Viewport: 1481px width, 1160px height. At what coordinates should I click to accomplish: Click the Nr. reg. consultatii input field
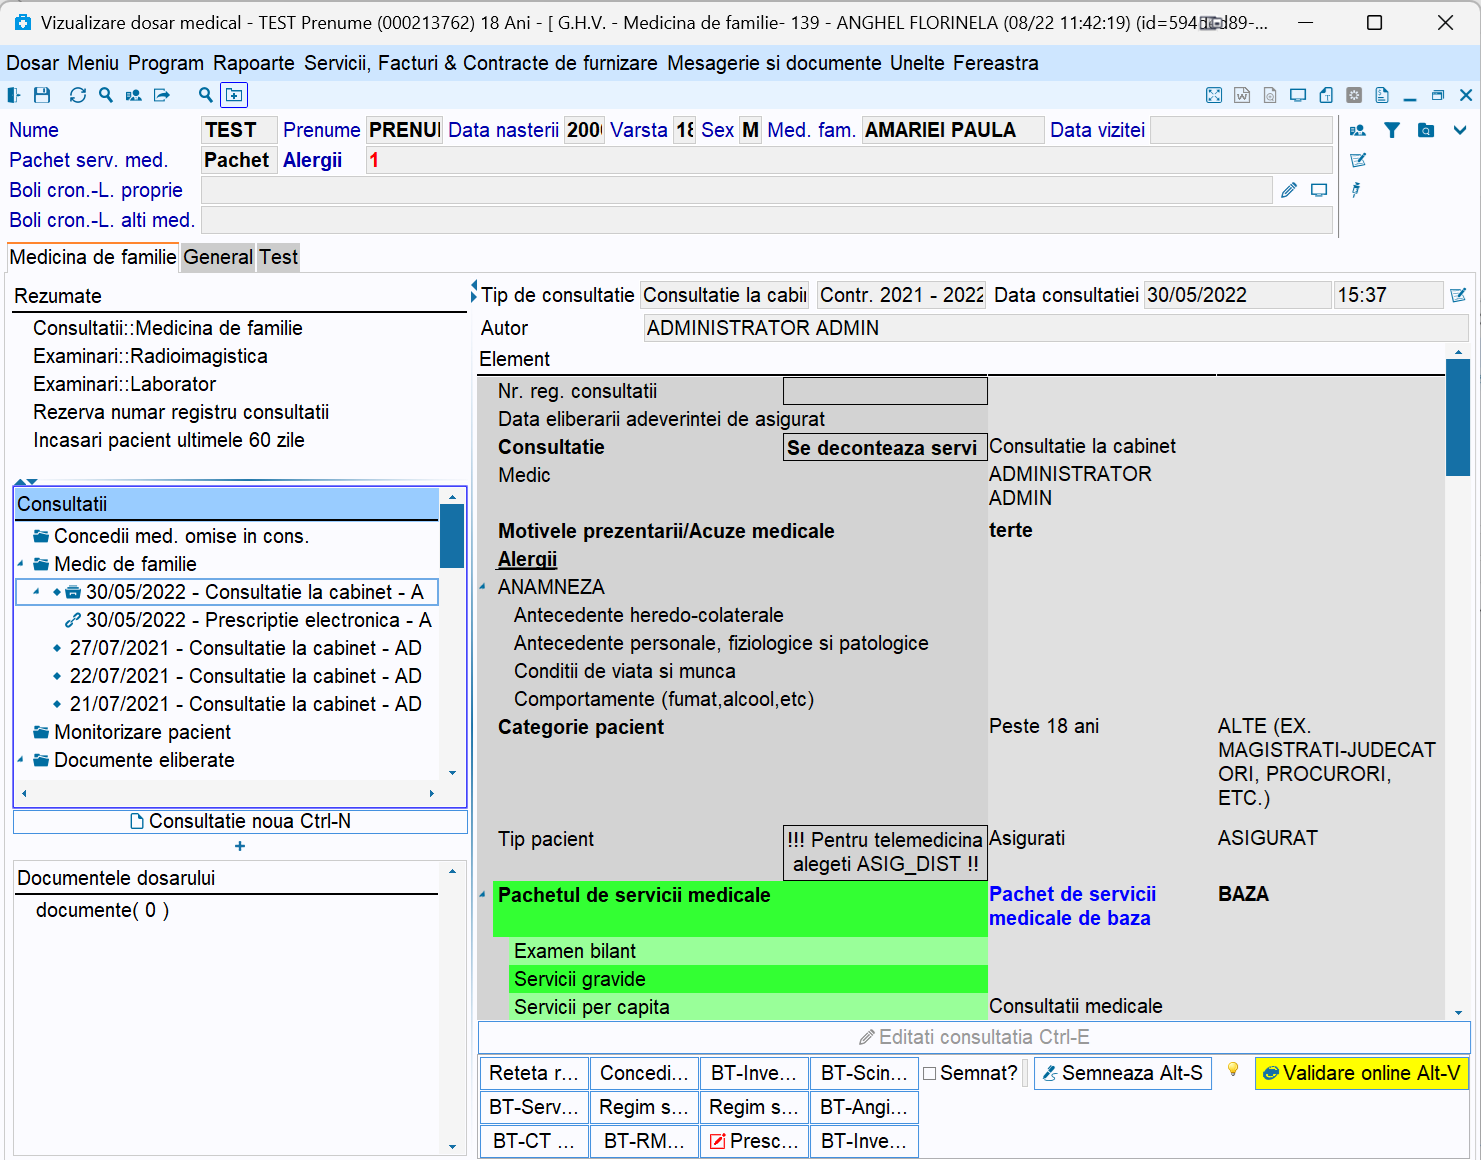[x=885, y=391]
